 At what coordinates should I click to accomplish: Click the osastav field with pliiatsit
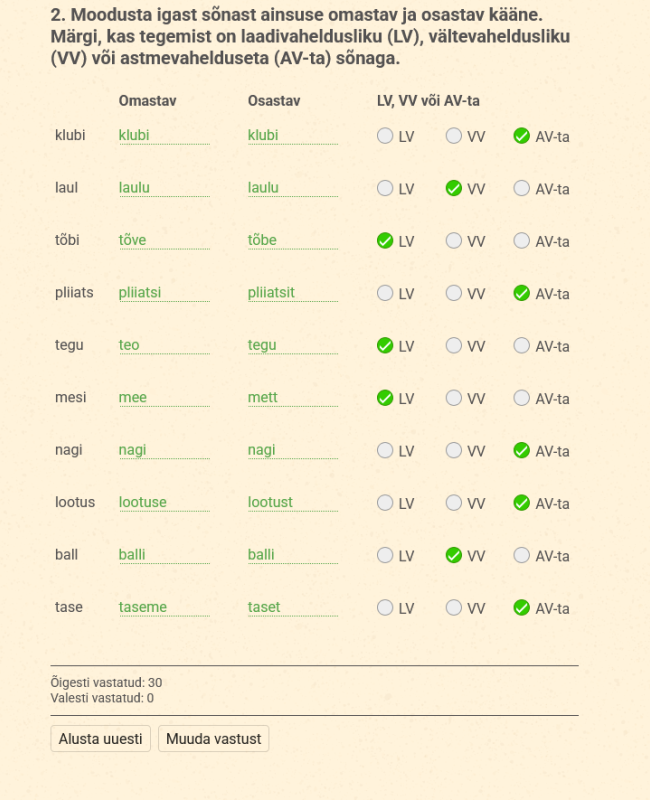[x=292, y=293]
